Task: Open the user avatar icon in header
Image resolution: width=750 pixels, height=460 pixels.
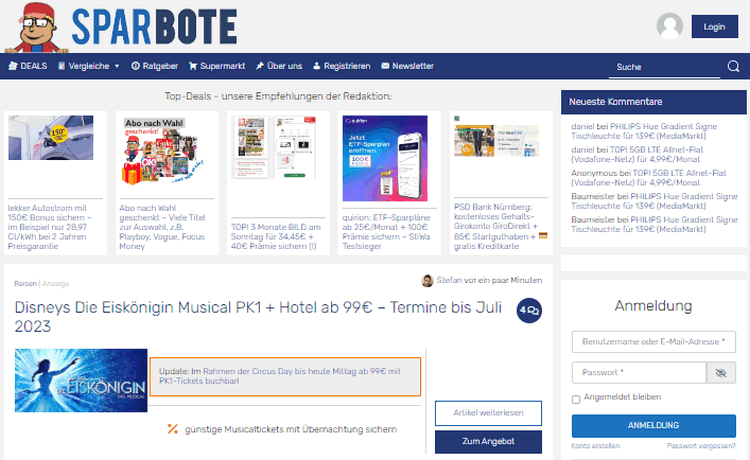Action: (x=670, y=26)
